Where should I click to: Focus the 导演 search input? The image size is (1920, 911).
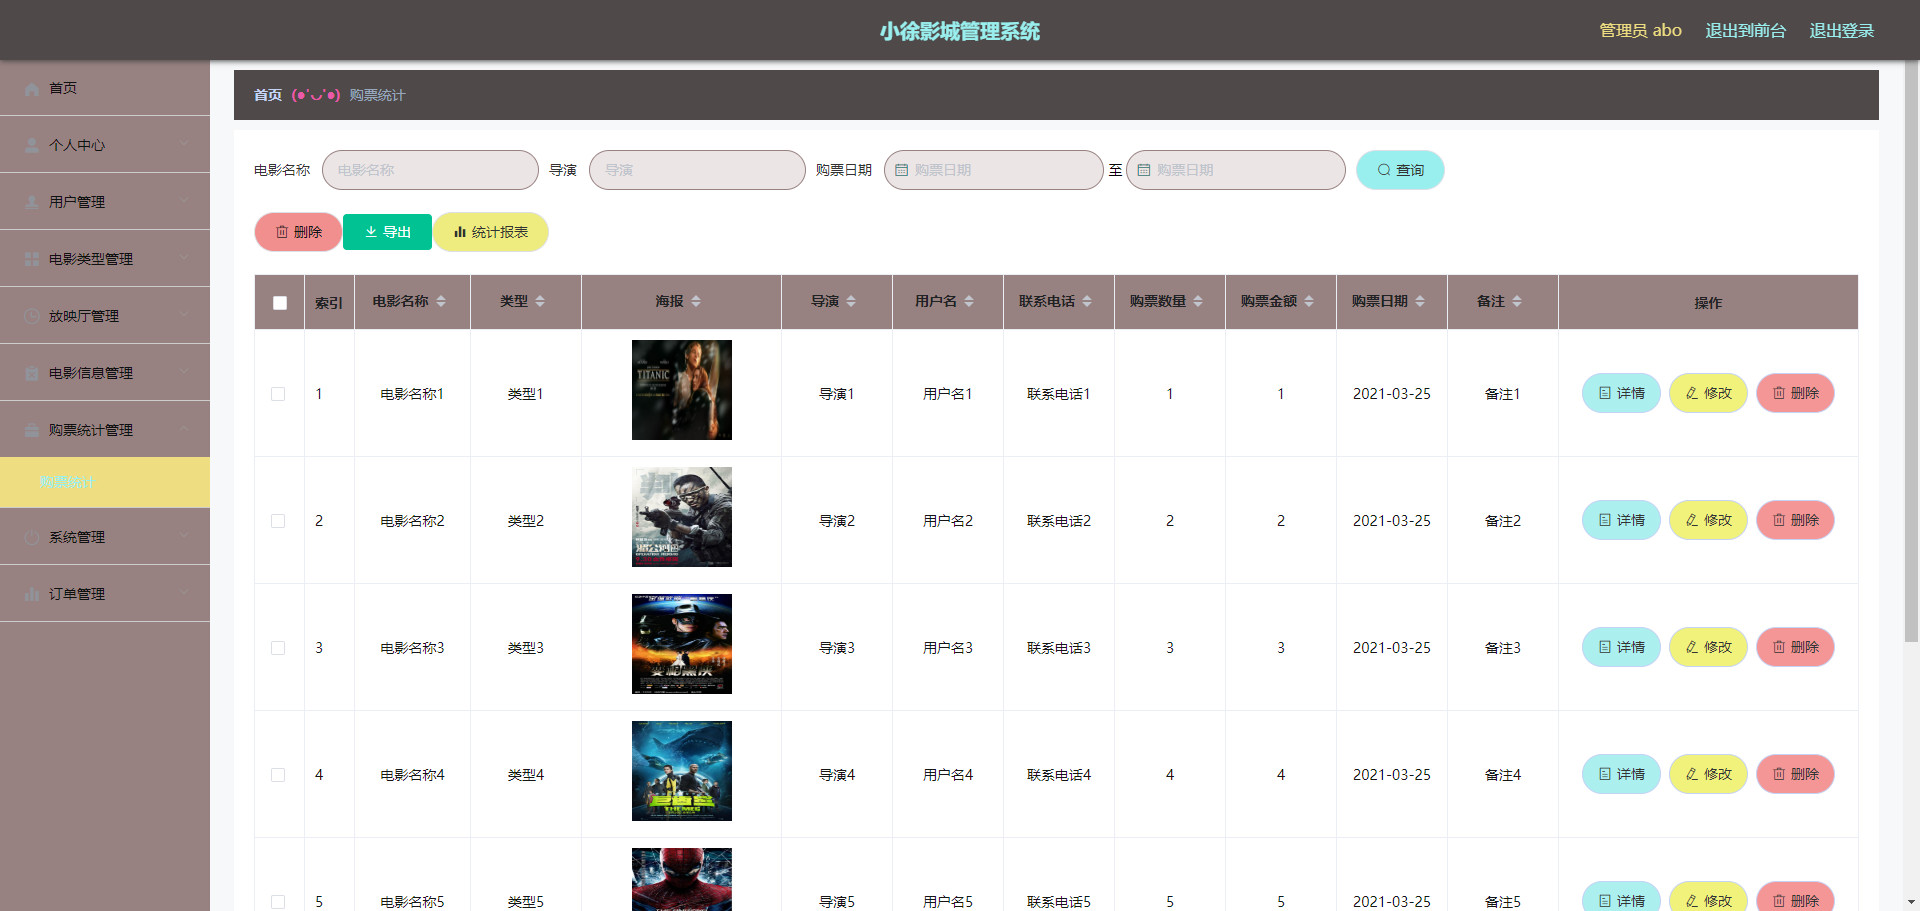point(697,170)
